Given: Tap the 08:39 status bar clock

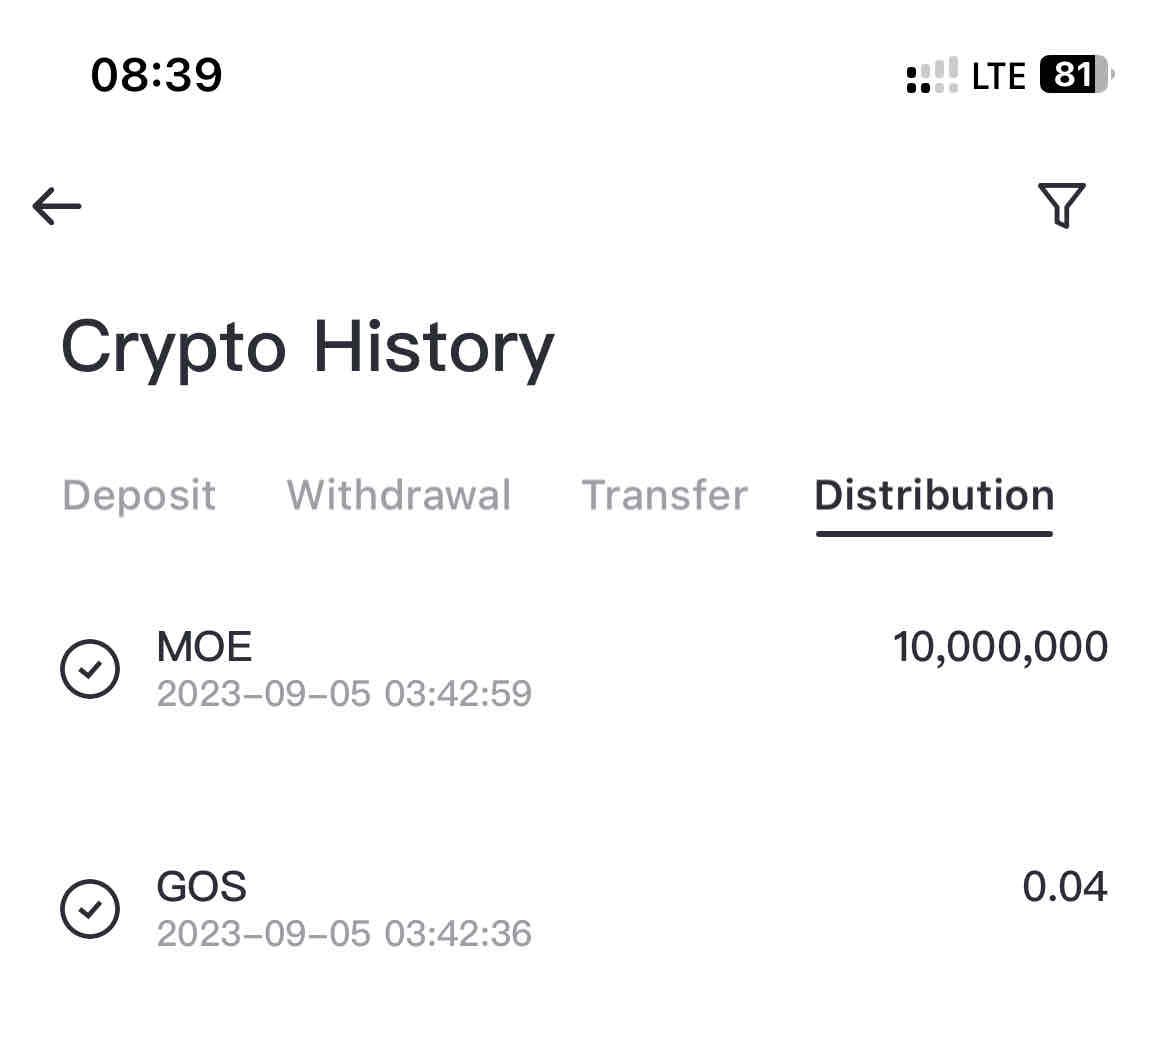Looking at the screenshot, I should [x=156, y=75].
